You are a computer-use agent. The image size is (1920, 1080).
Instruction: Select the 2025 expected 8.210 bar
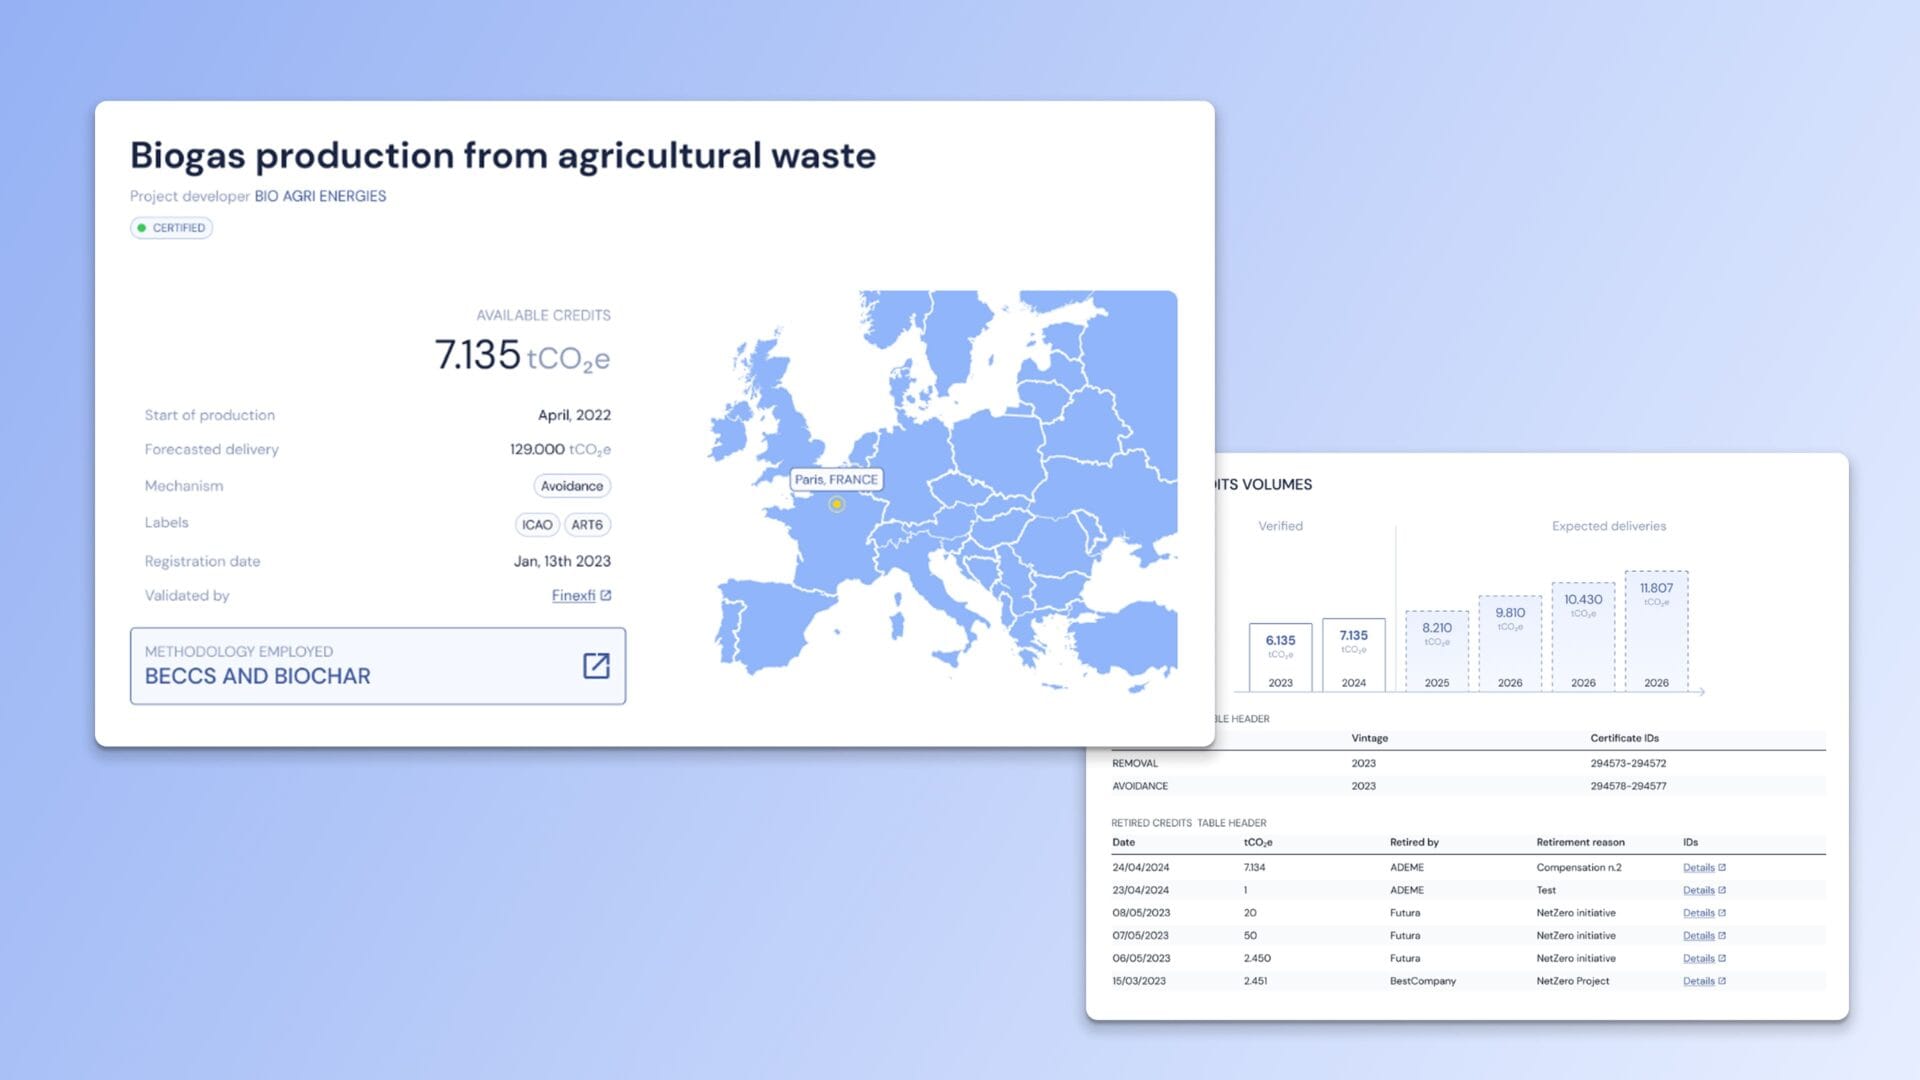pos(1436,650)
